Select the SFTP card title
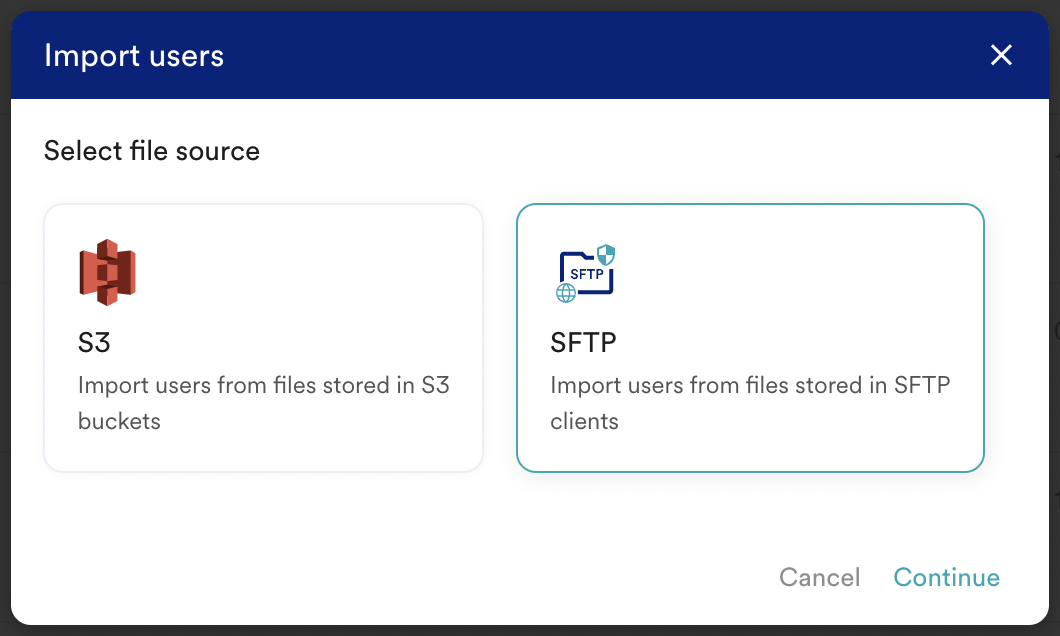Image resolution: width=1060 pixels, height=636 pixels. coord(583,343)
